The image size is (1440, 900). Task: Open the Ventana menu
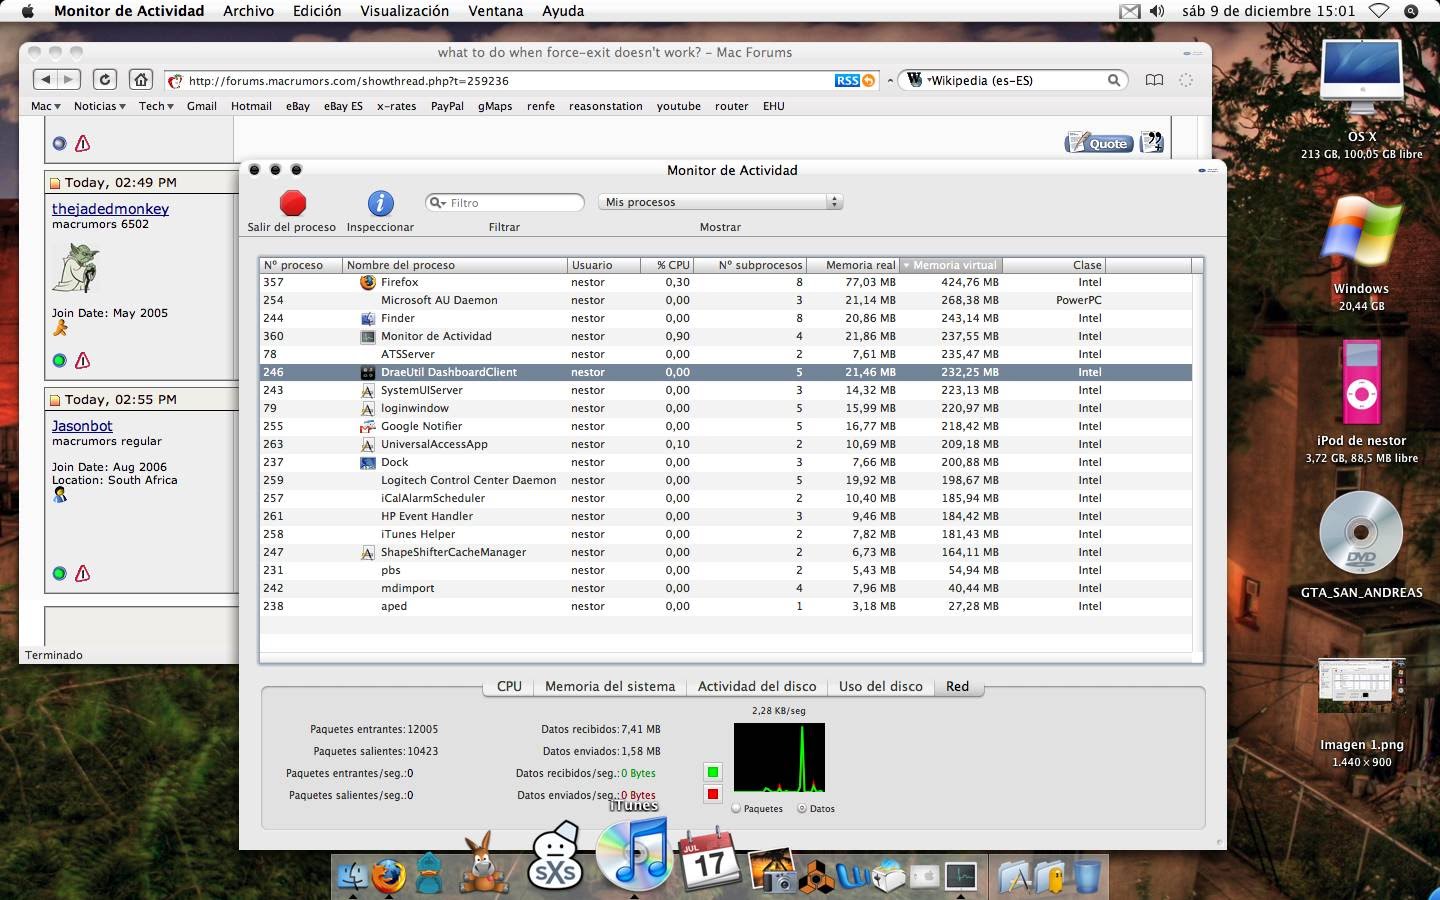coord(495,11)
